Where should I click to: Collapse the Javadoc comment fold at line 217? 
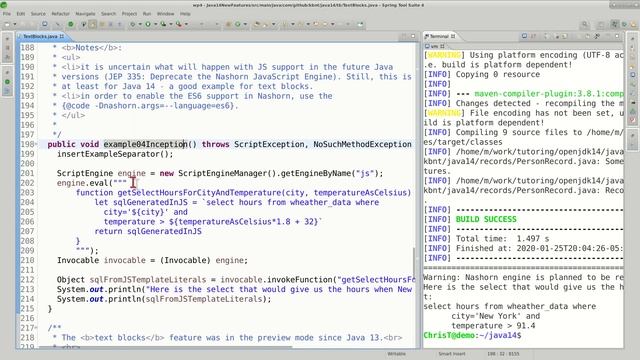point(36,328)
